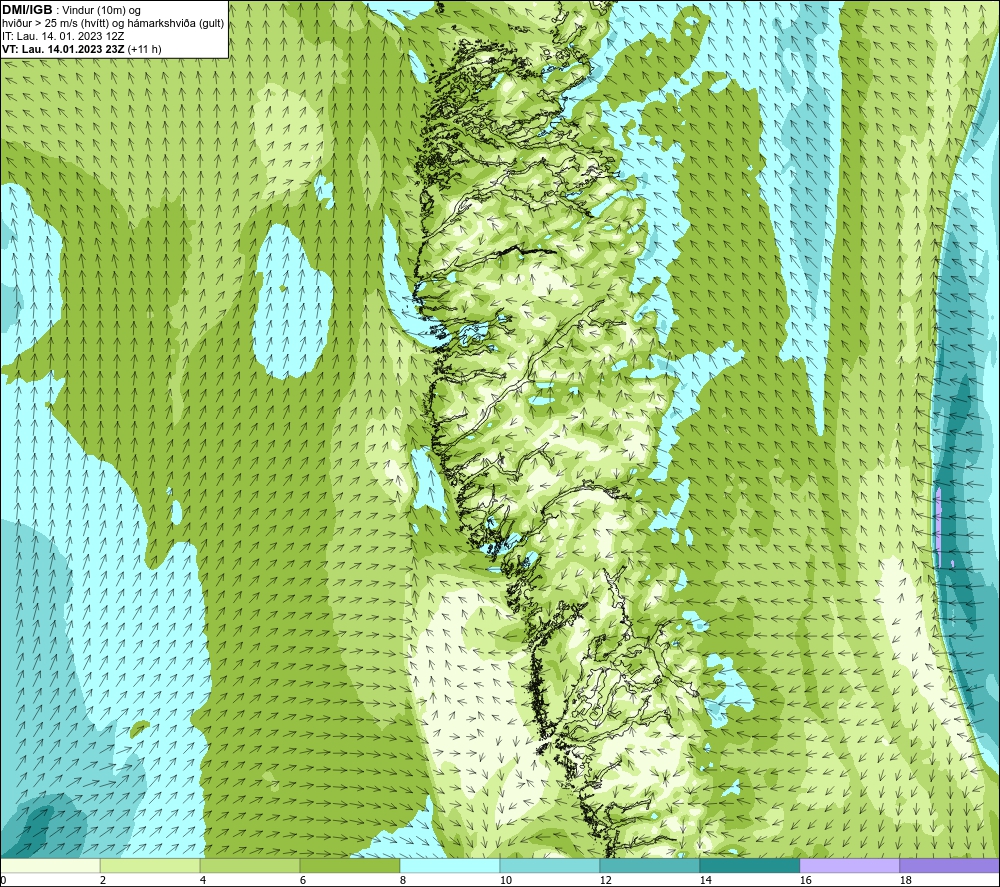1000x887 pixels.
Task: Click the initial time 'IT: Lau. 14. 01. 2023 12Z'
Action: pyautogui.click(x=62, y=36)
